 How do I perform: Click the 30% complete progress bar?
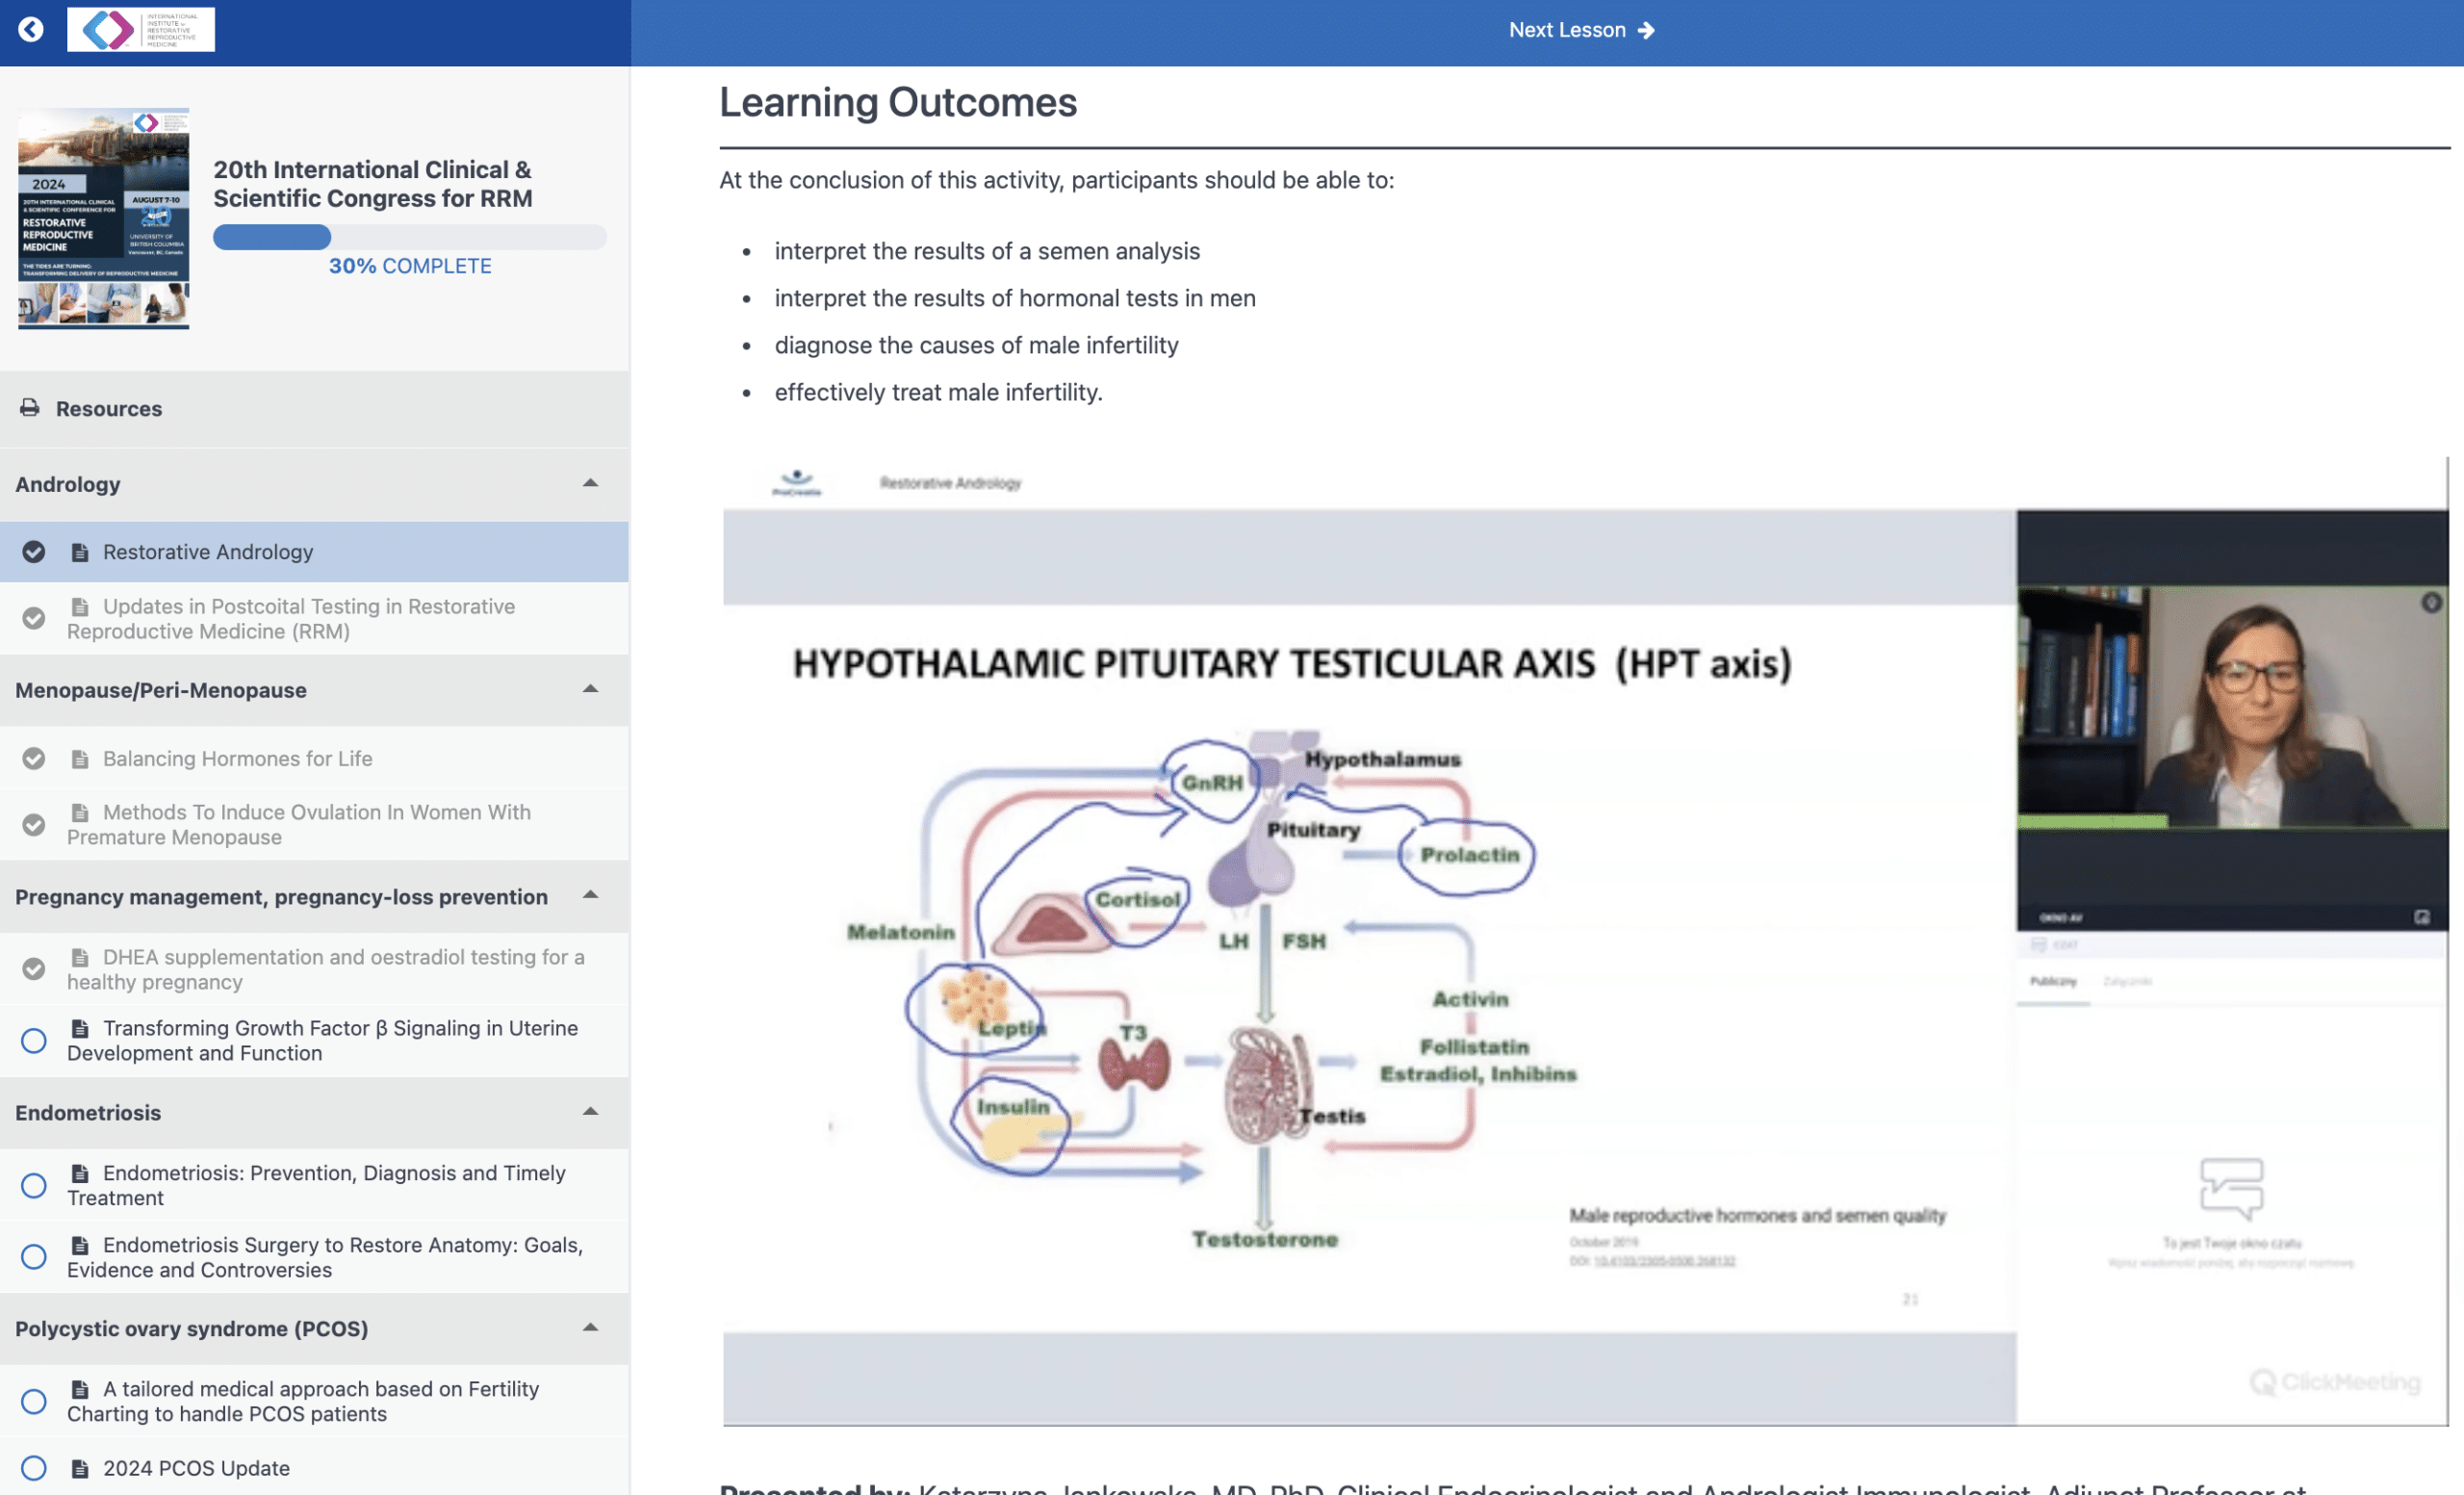pyautogui.click(x=409, y=237)
